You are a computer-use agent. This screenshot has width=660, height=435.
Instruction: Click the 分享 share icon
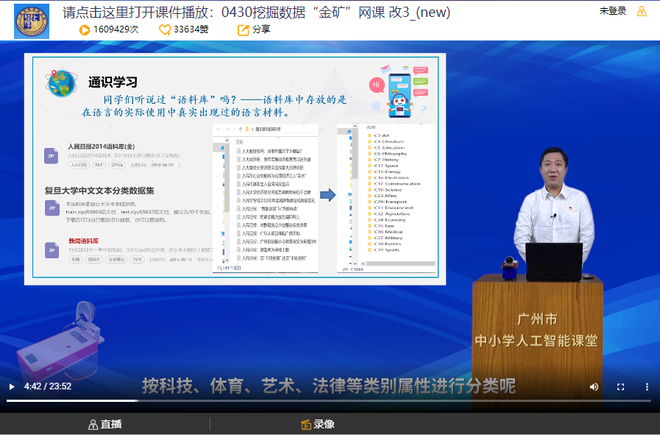pos(243,30)
